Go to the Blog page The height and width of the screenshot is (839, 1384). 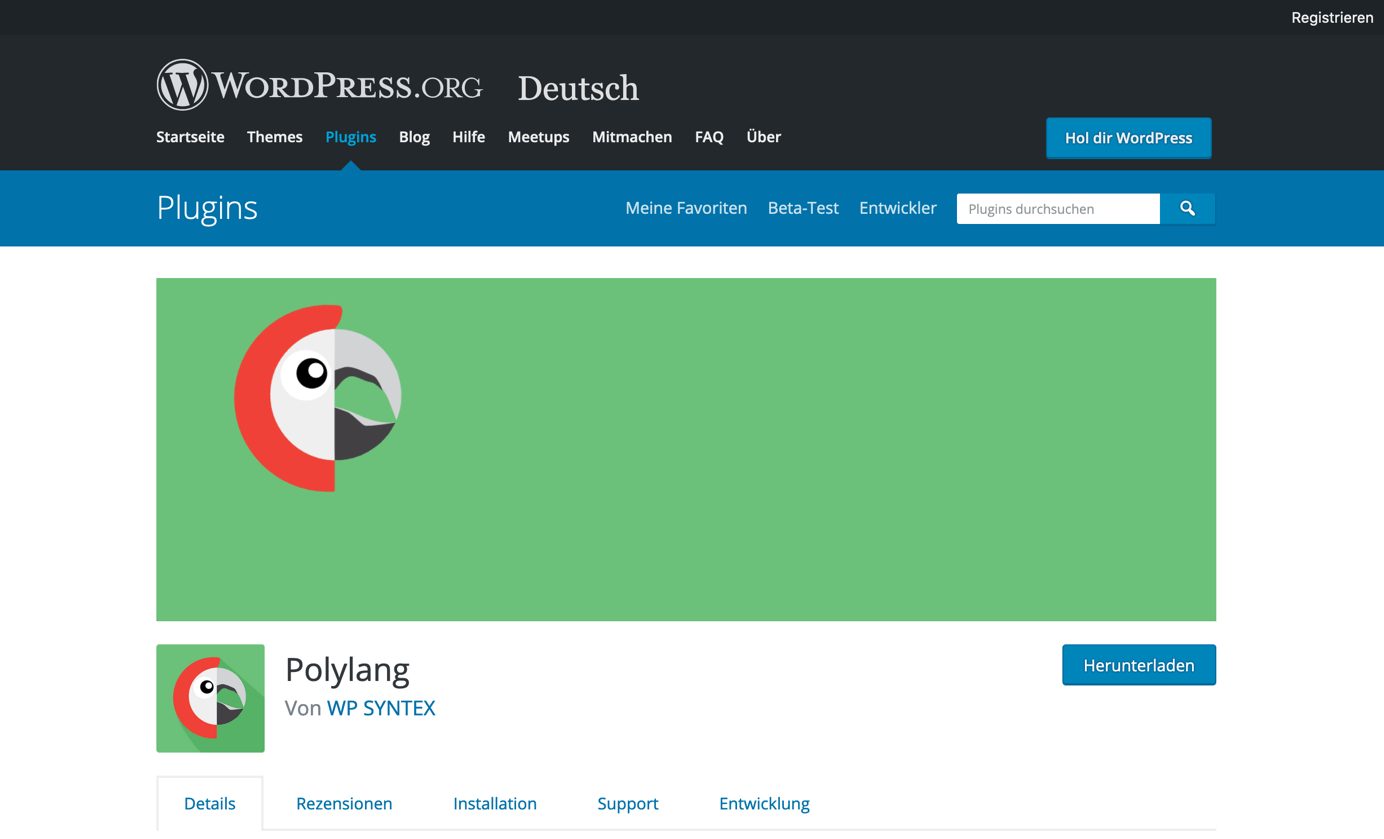click(x=414, y=137)
